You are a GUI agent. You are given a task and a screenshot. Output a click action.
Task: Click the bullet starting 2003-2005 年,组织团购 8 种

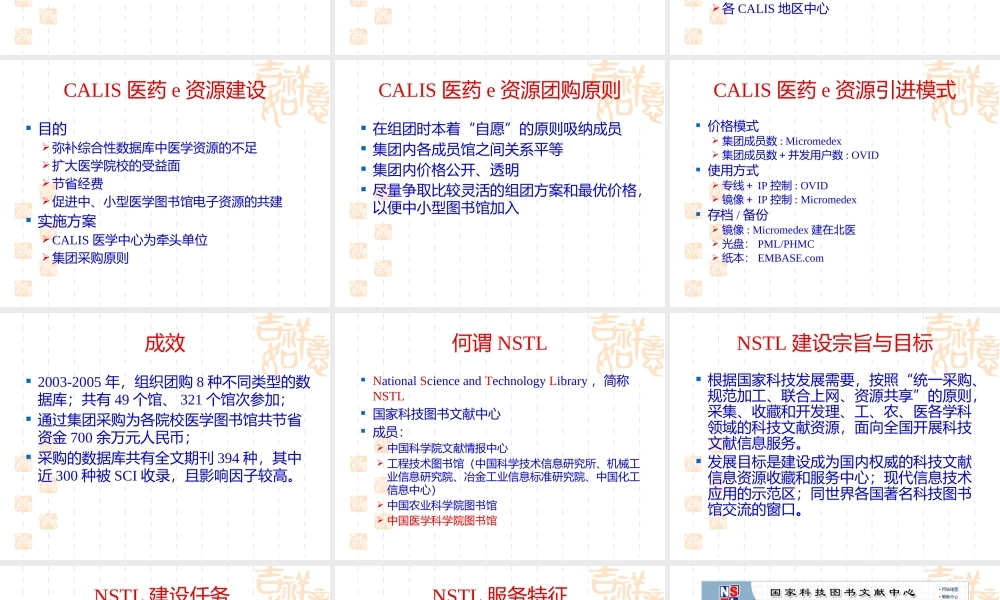click(173, 391)
